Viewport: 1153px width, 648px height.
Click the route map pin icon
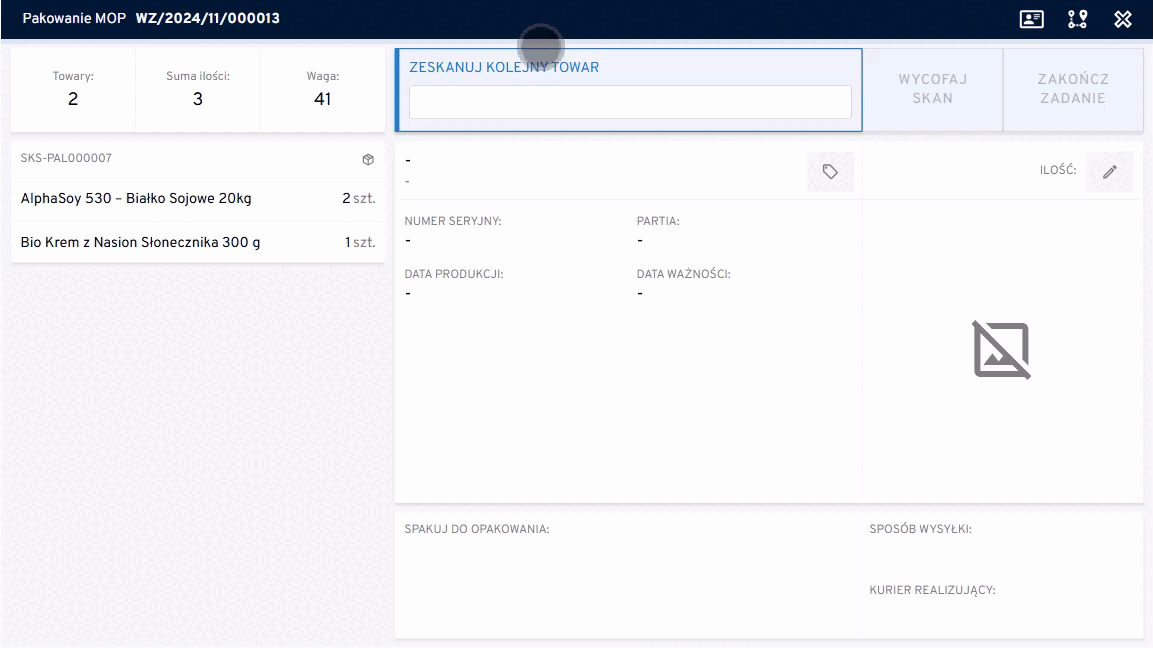pos(1077,19)
